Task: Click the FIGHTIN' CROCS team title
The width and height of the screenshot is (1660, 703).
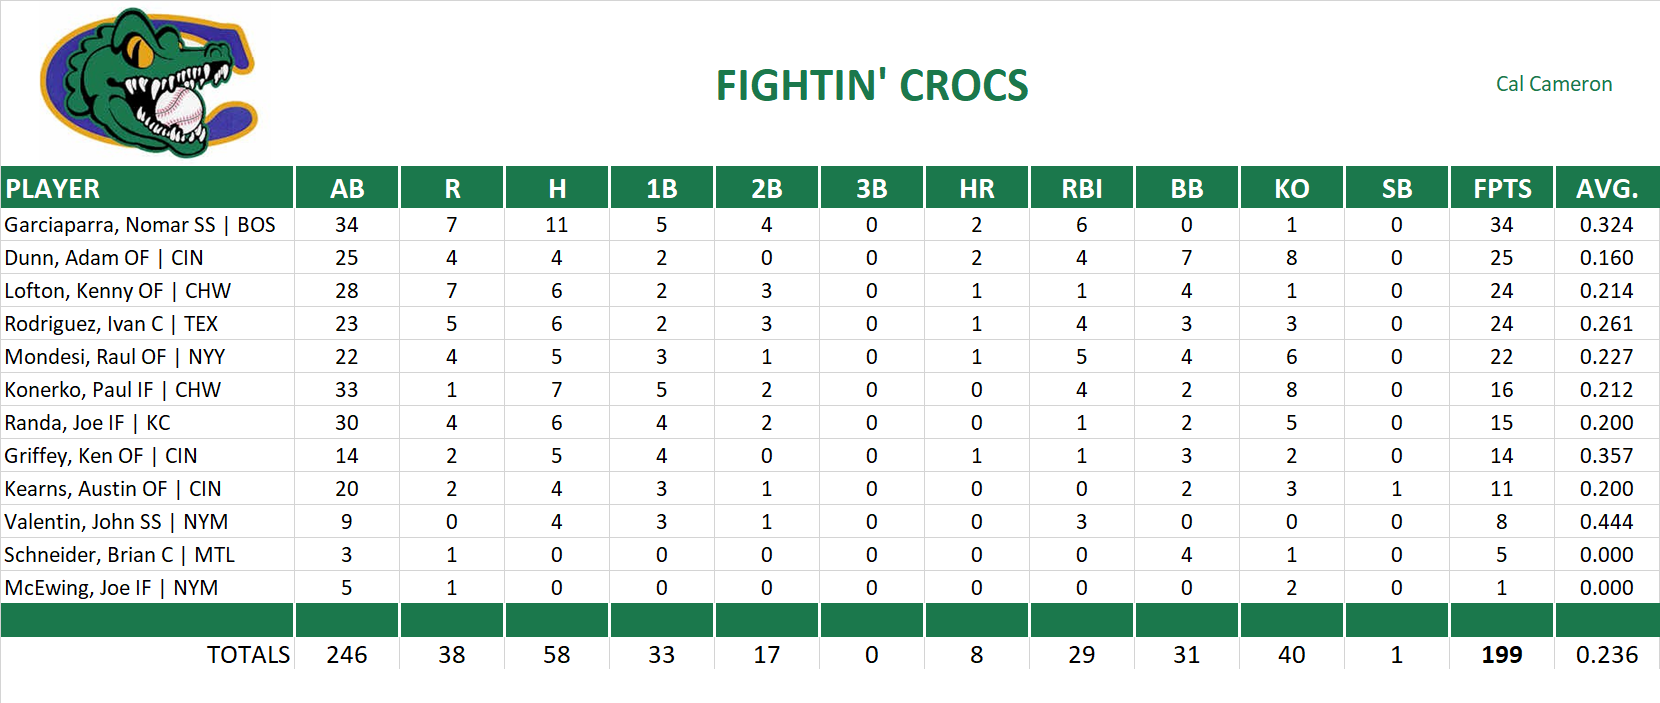Action: point(871,86)
